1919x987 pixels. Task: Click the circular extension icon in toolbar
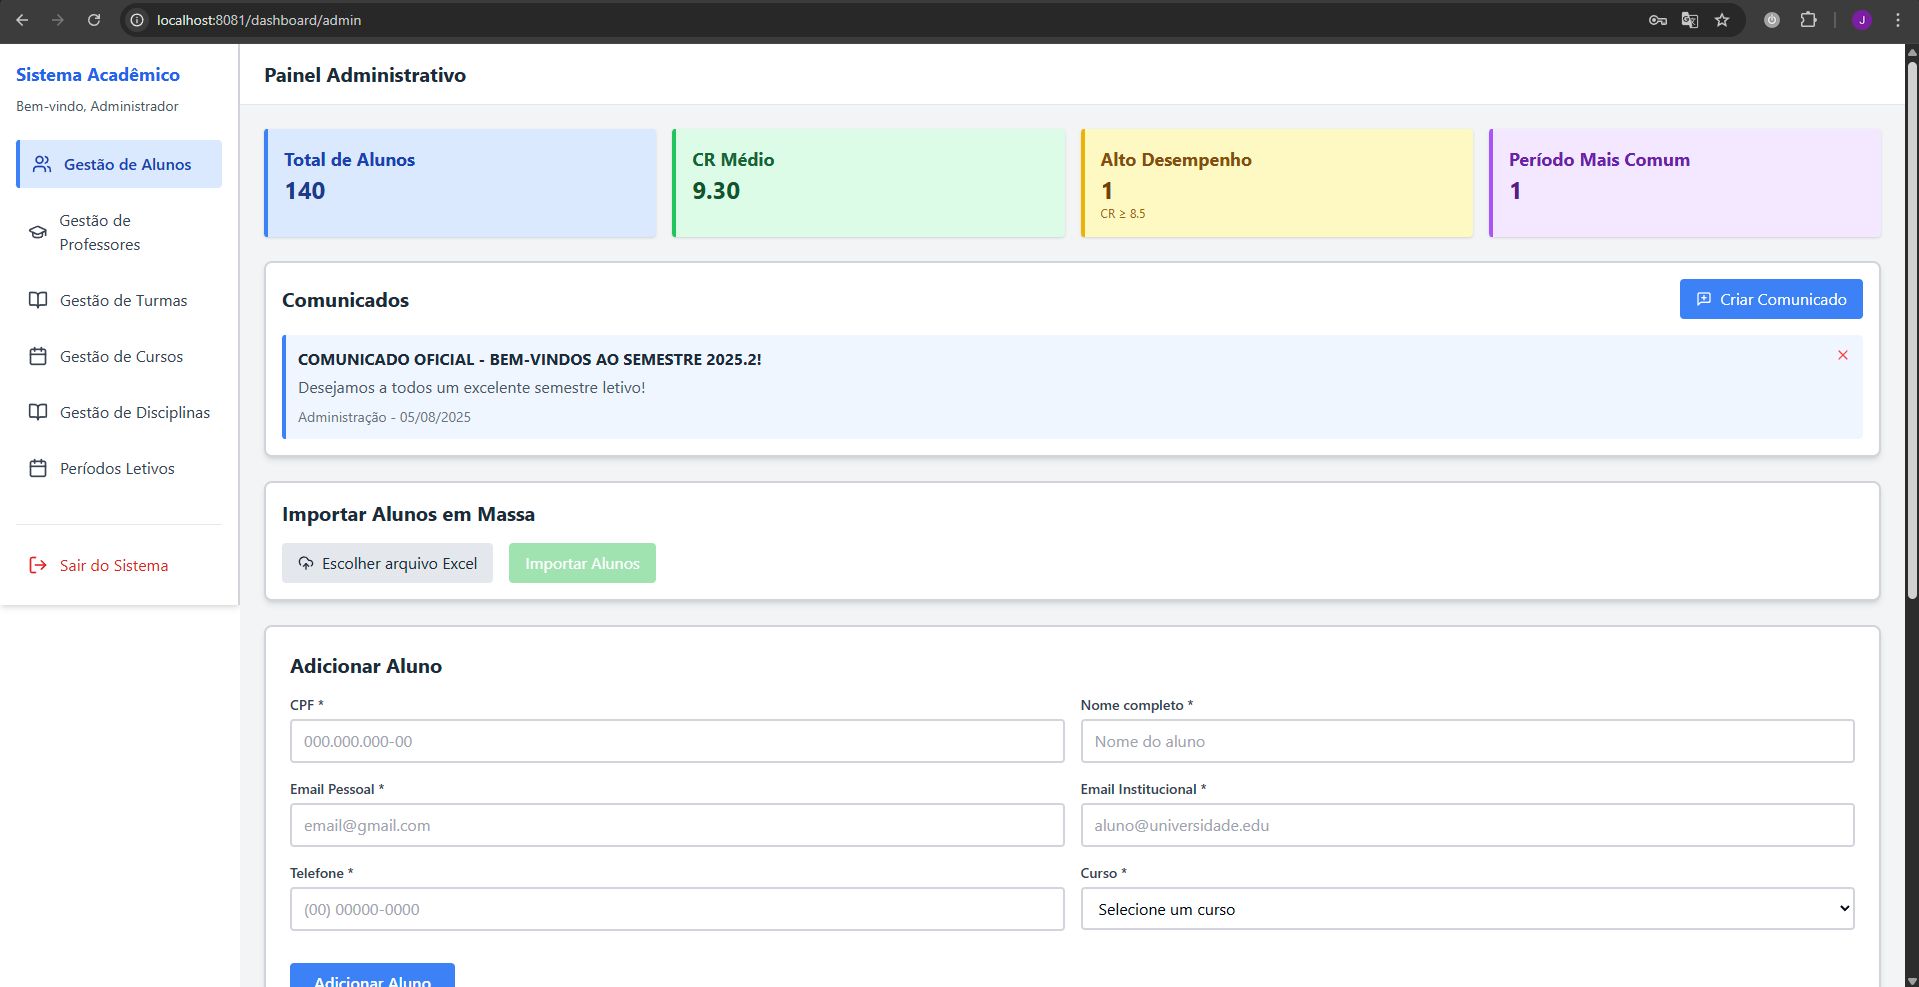pos(1772,20)
